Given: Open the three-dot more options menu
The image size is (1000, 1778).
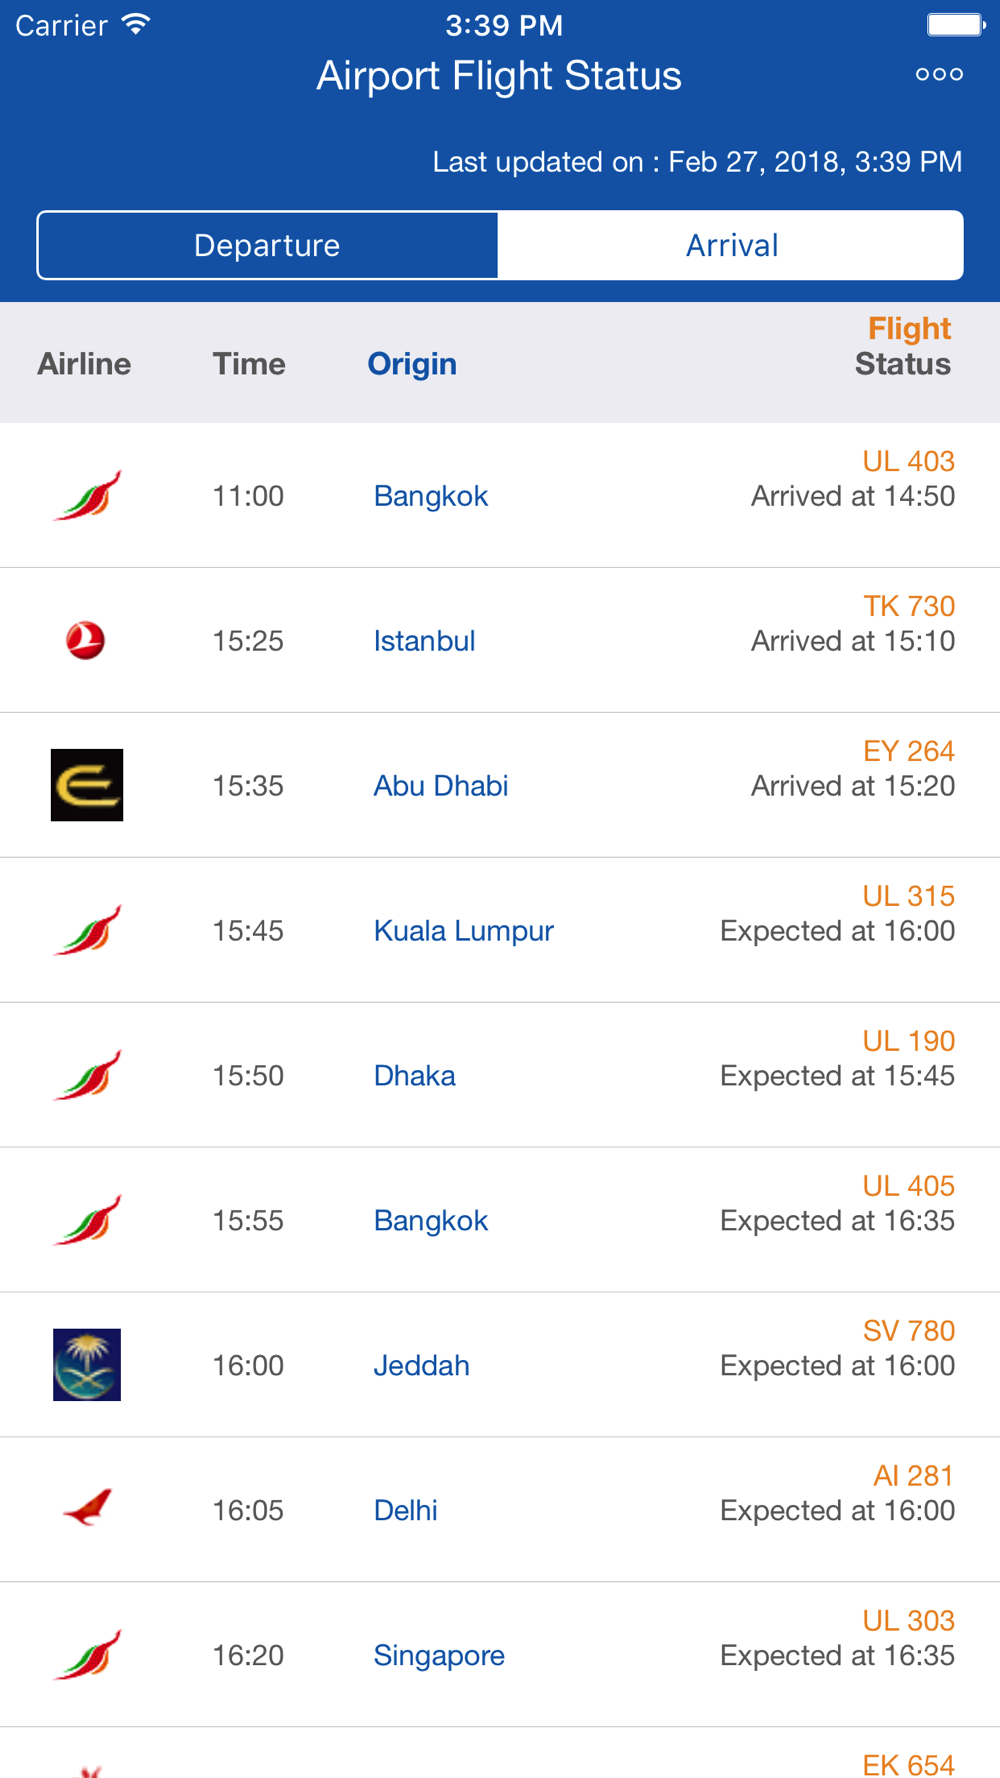Looking at the screenshot, I should [939, 74].
